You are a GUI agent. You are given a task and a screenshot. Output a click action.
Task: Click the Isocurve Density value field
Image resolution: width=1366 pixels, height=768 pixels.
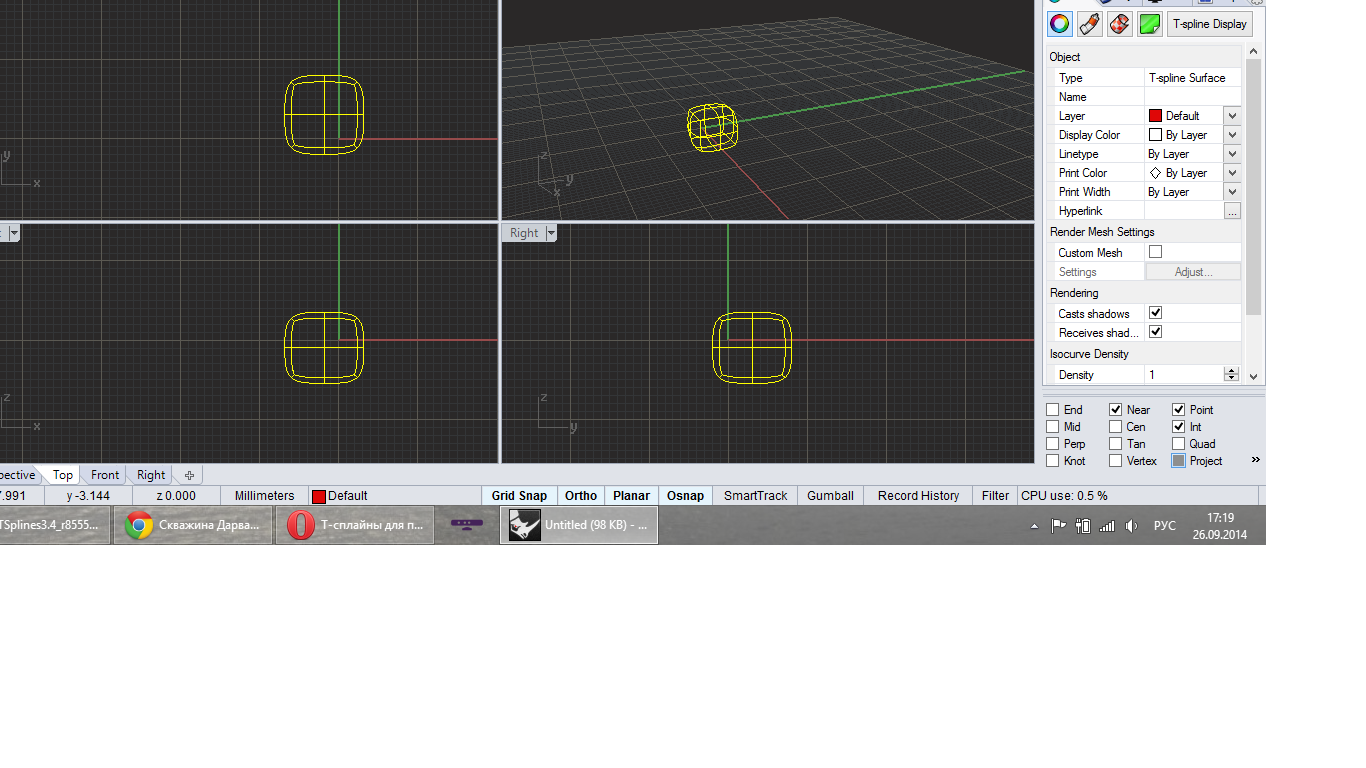(x=1184, y=375)
